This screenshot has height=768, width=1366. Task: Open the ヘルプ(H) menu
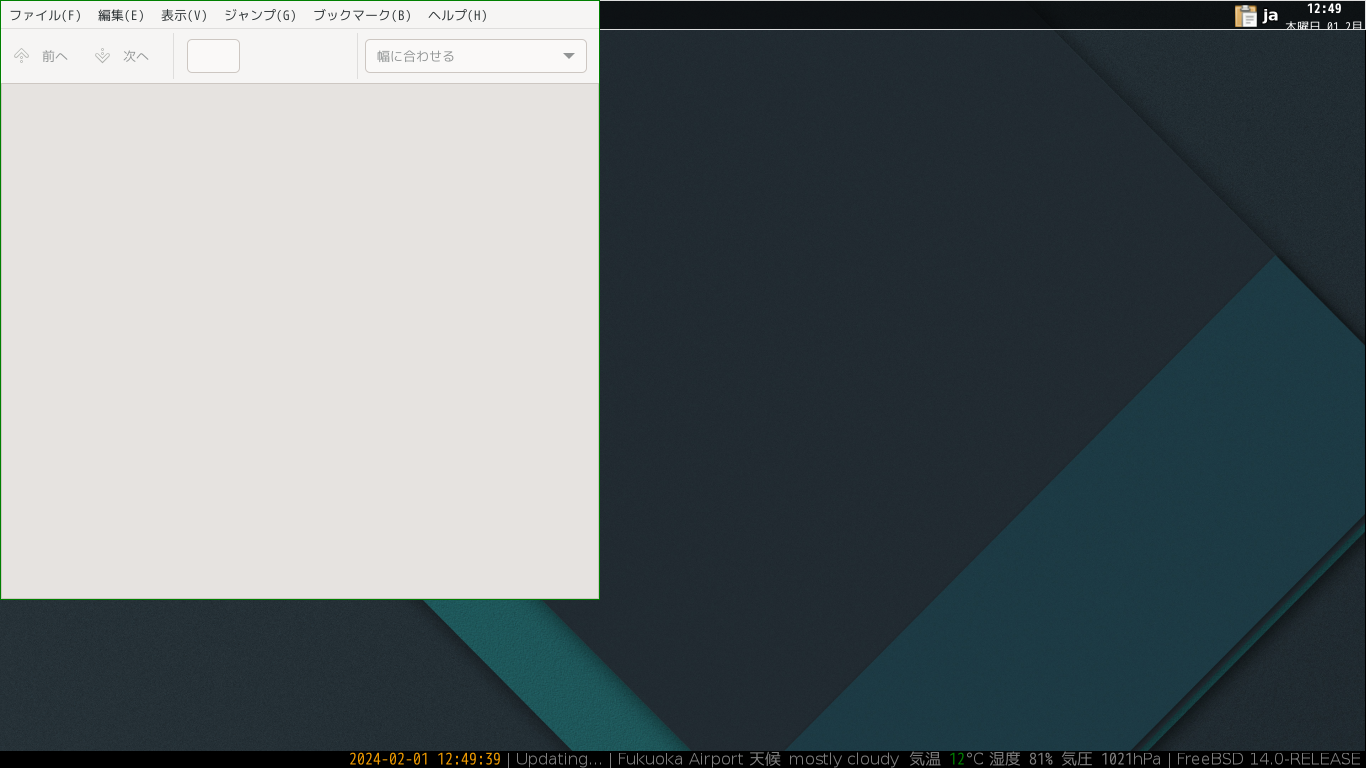click(457, 15)
